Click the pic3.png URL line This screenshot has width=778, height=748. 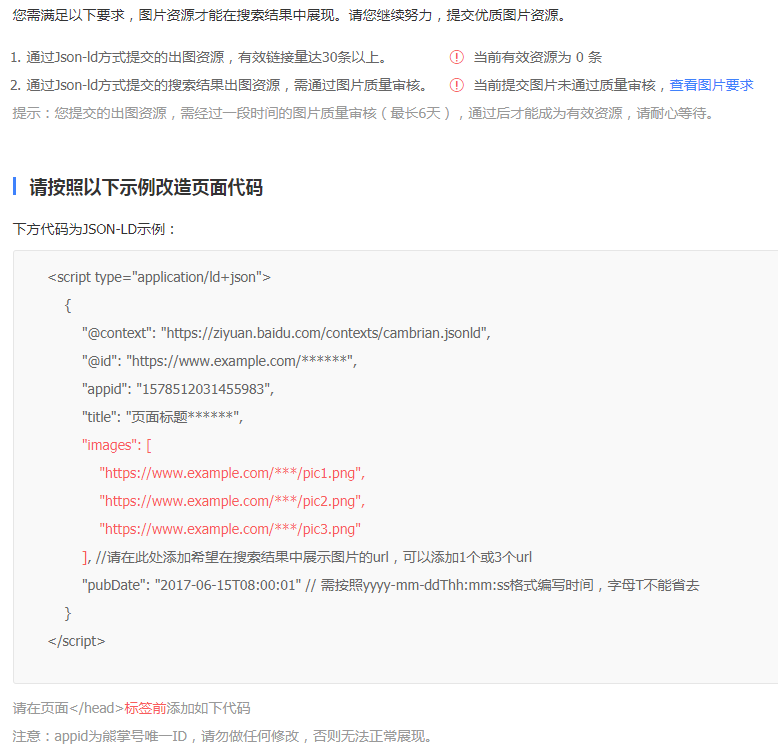pyautogui.click(x=230, y=529)
